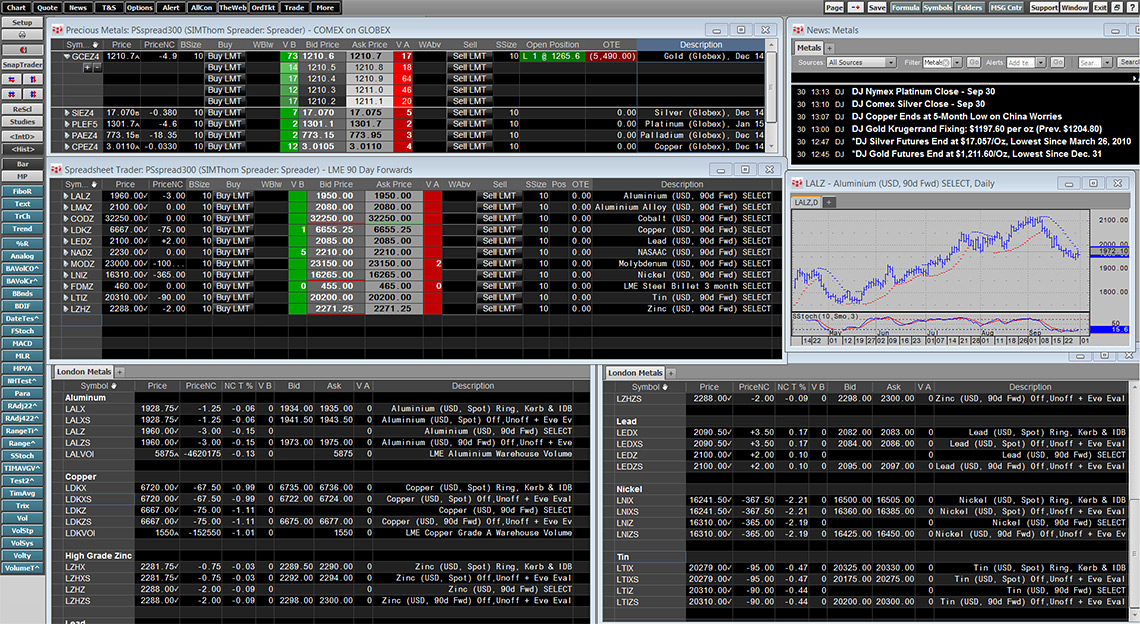Collapse the GCEZ4 gold row
The width and height of the screenshot is (1140, 624).
67,57
